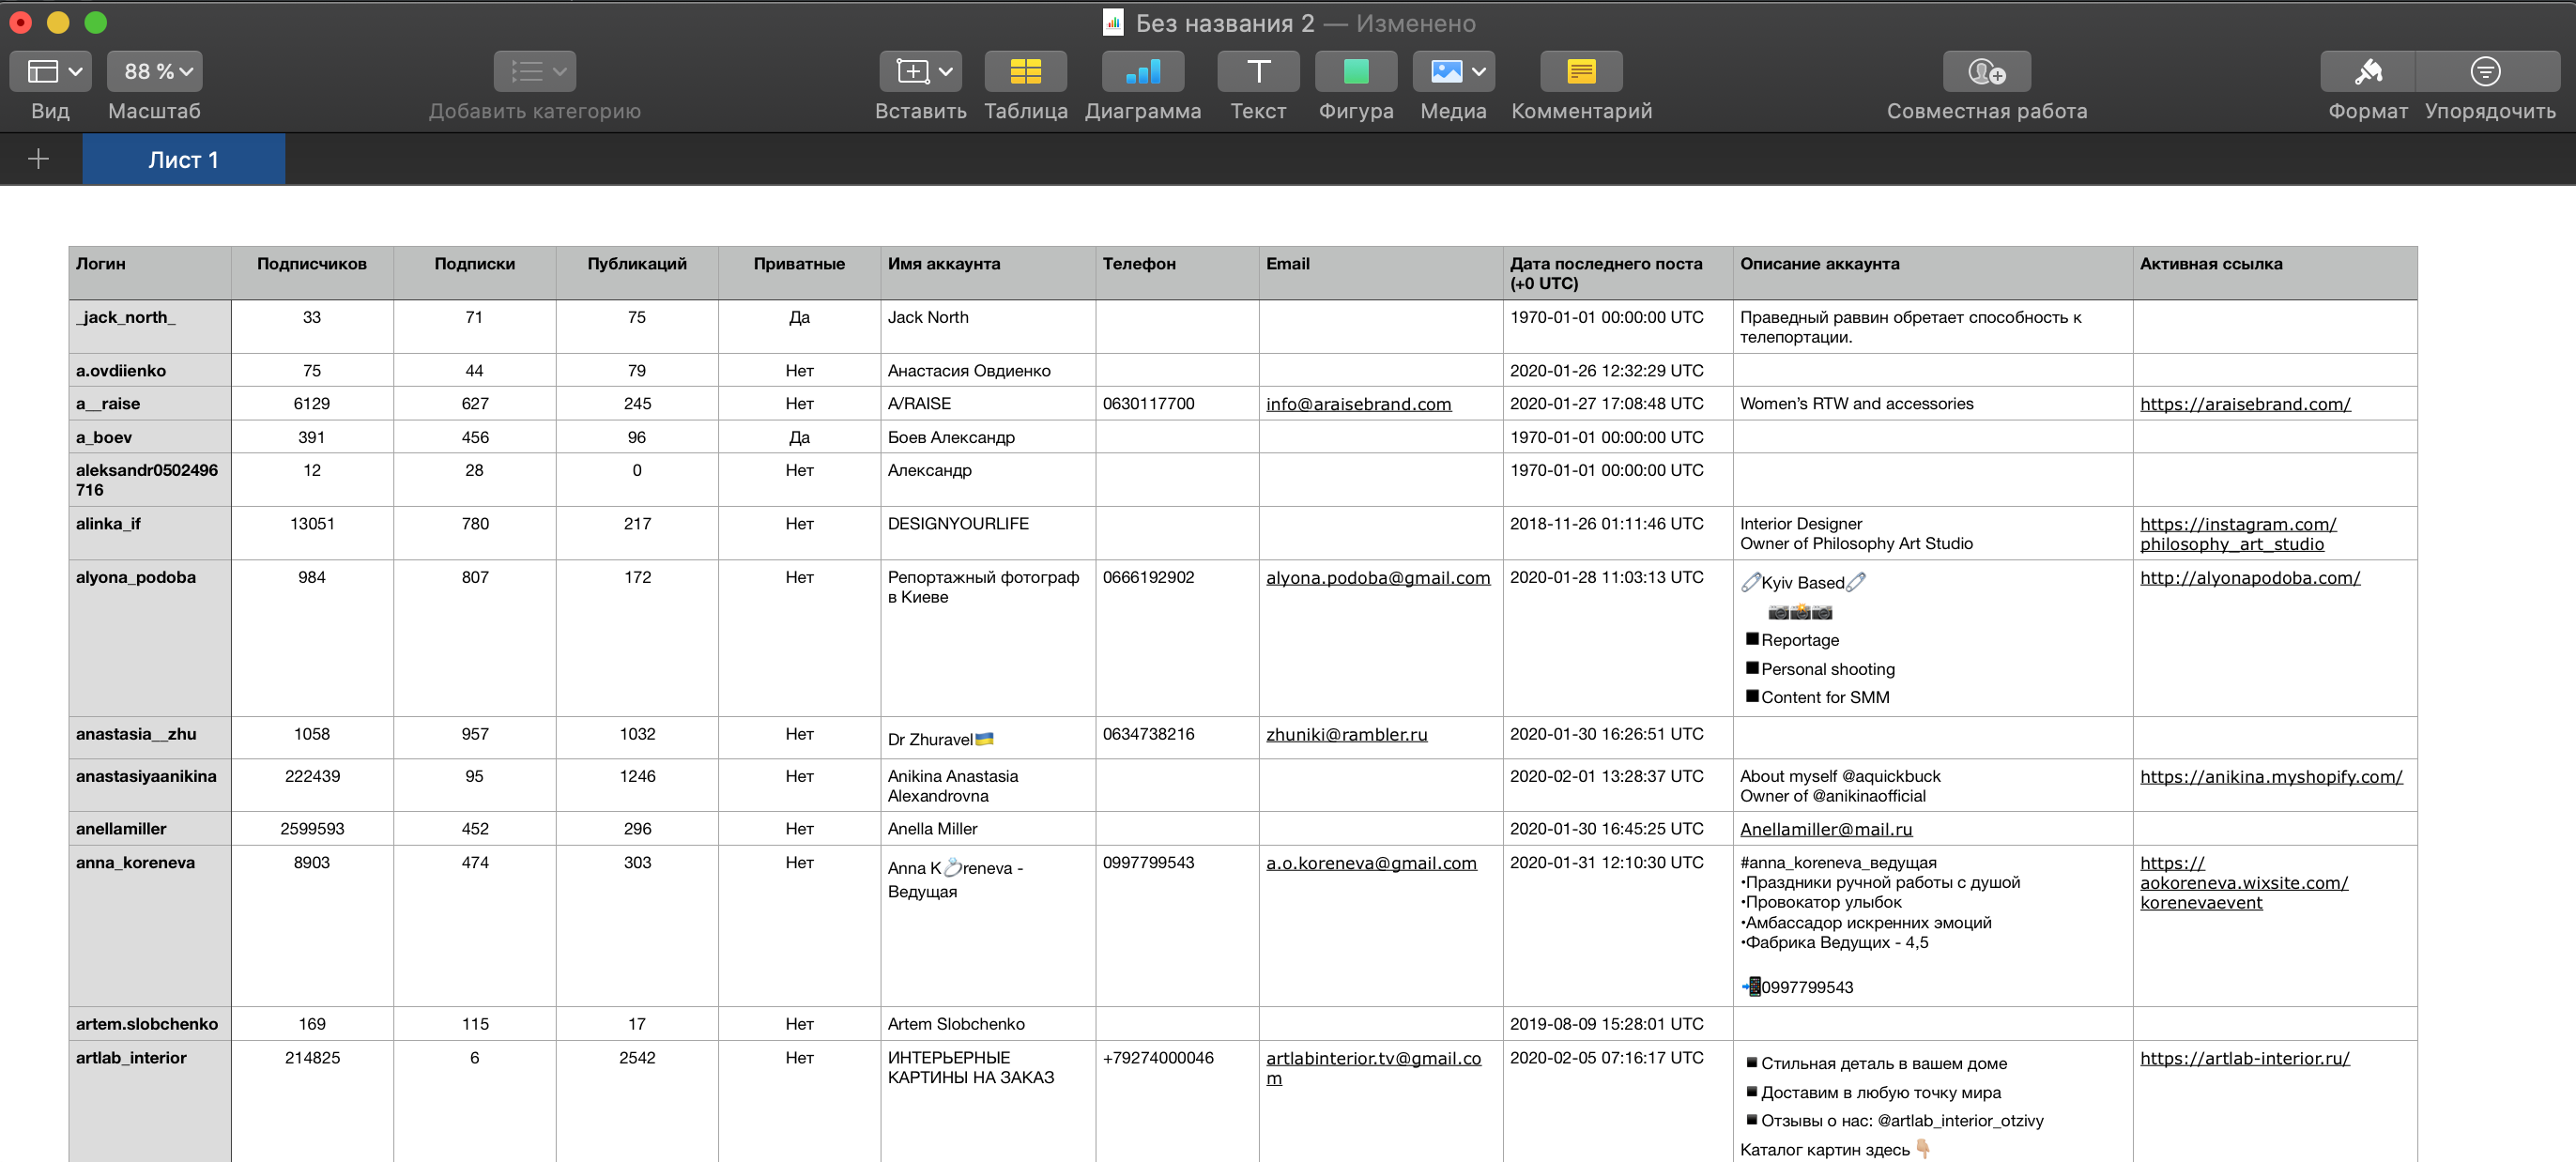Image resolution: width=2576 pixels, height=1162 pixels.
Task: Expand the Вид (View) dropdown
Action: tap(51, 71)
